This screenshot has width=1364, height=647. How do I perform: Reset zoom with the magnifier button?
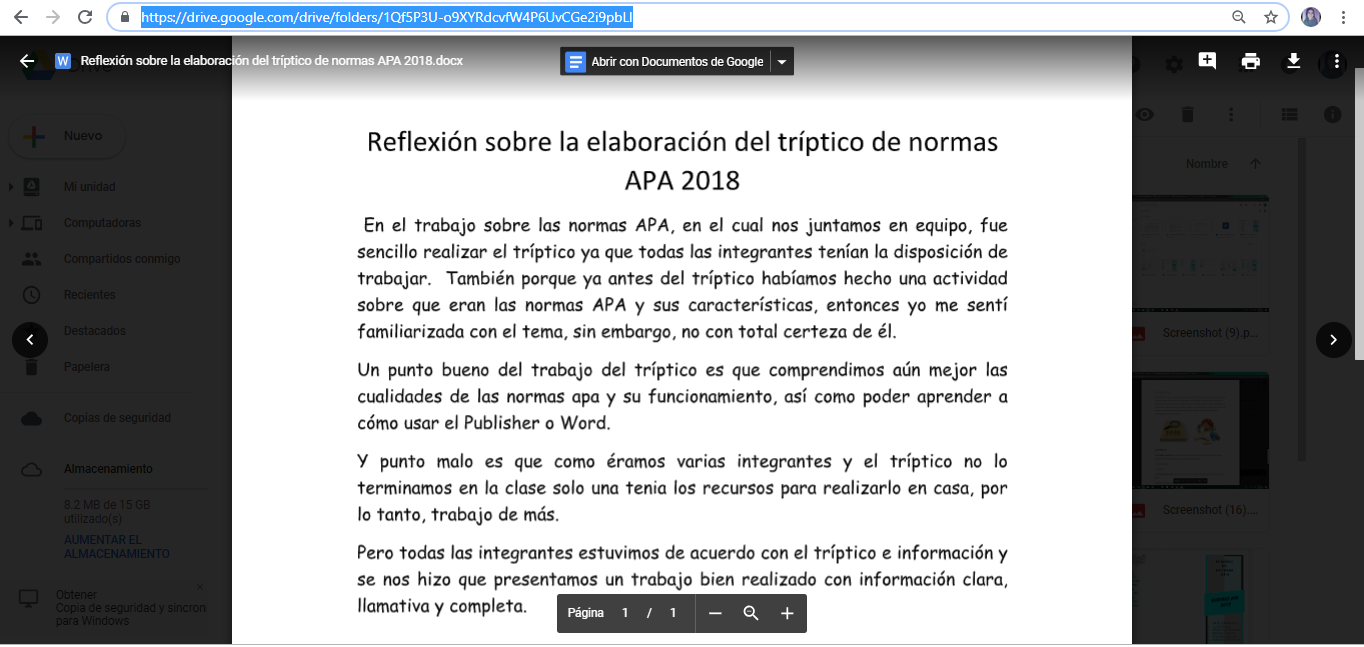(x=751, y=613)
